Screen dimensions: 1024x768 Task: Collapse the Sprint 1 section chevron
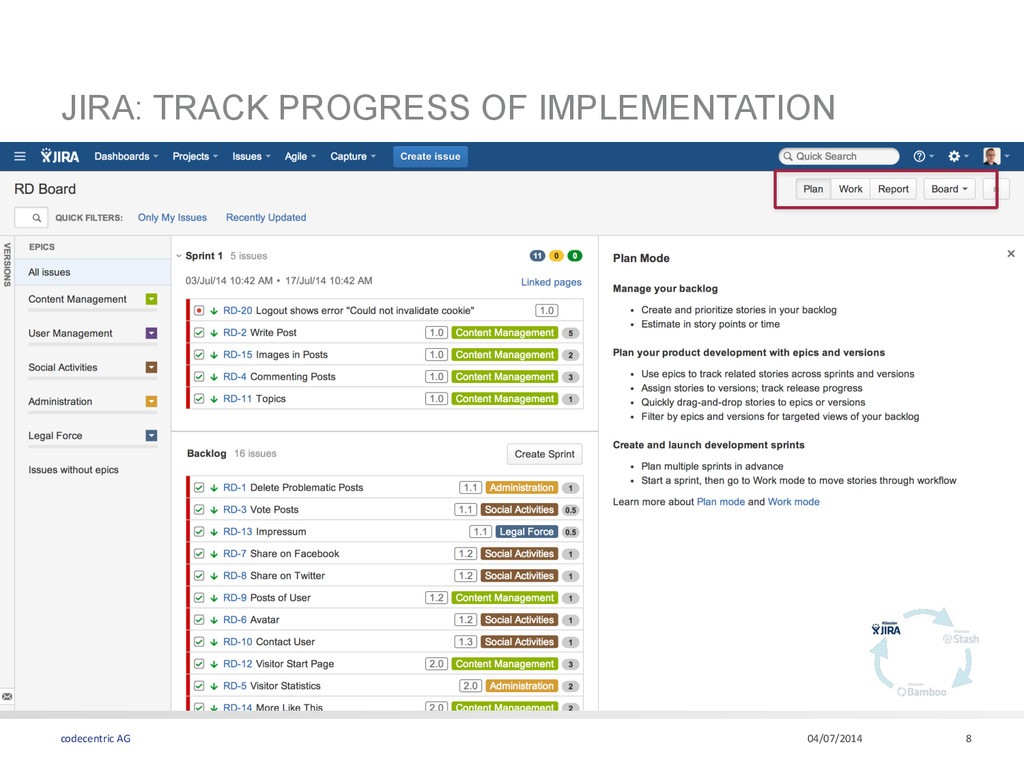pyautogui.click(x=179, y=256)
